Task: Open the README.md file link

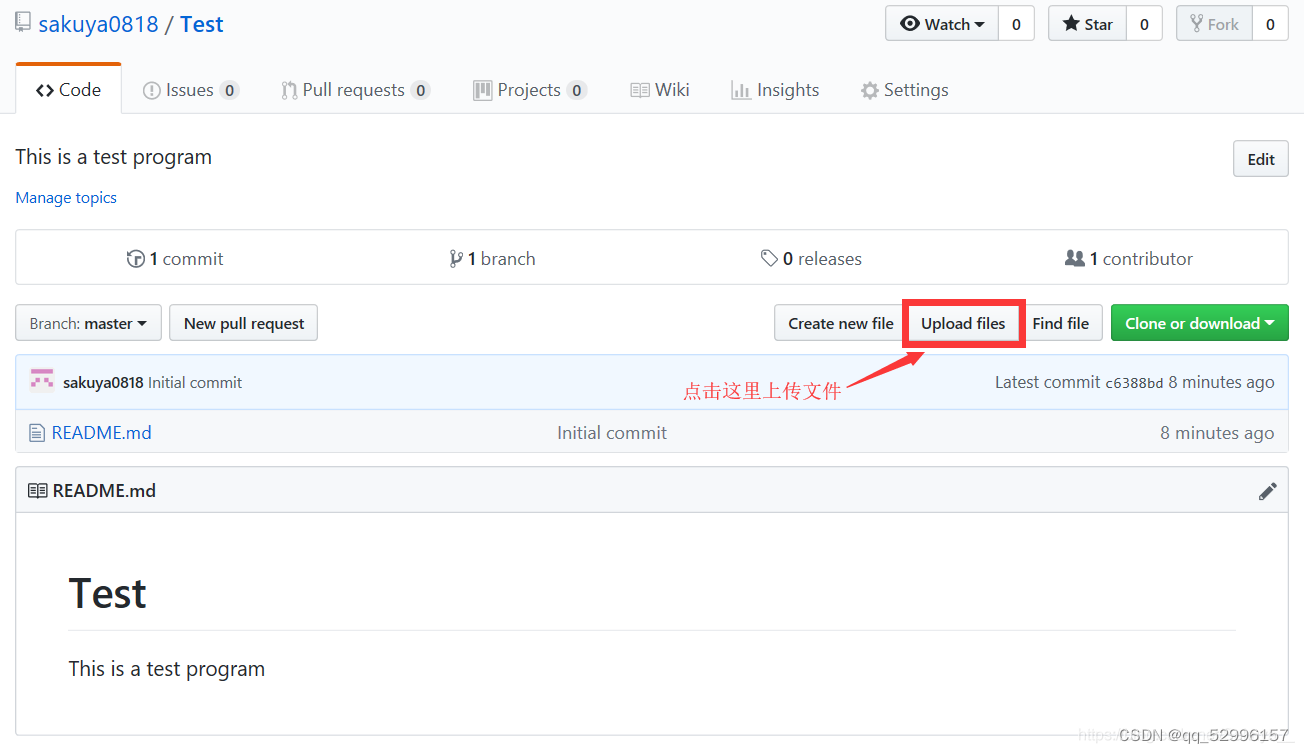Action: point(102,433)
